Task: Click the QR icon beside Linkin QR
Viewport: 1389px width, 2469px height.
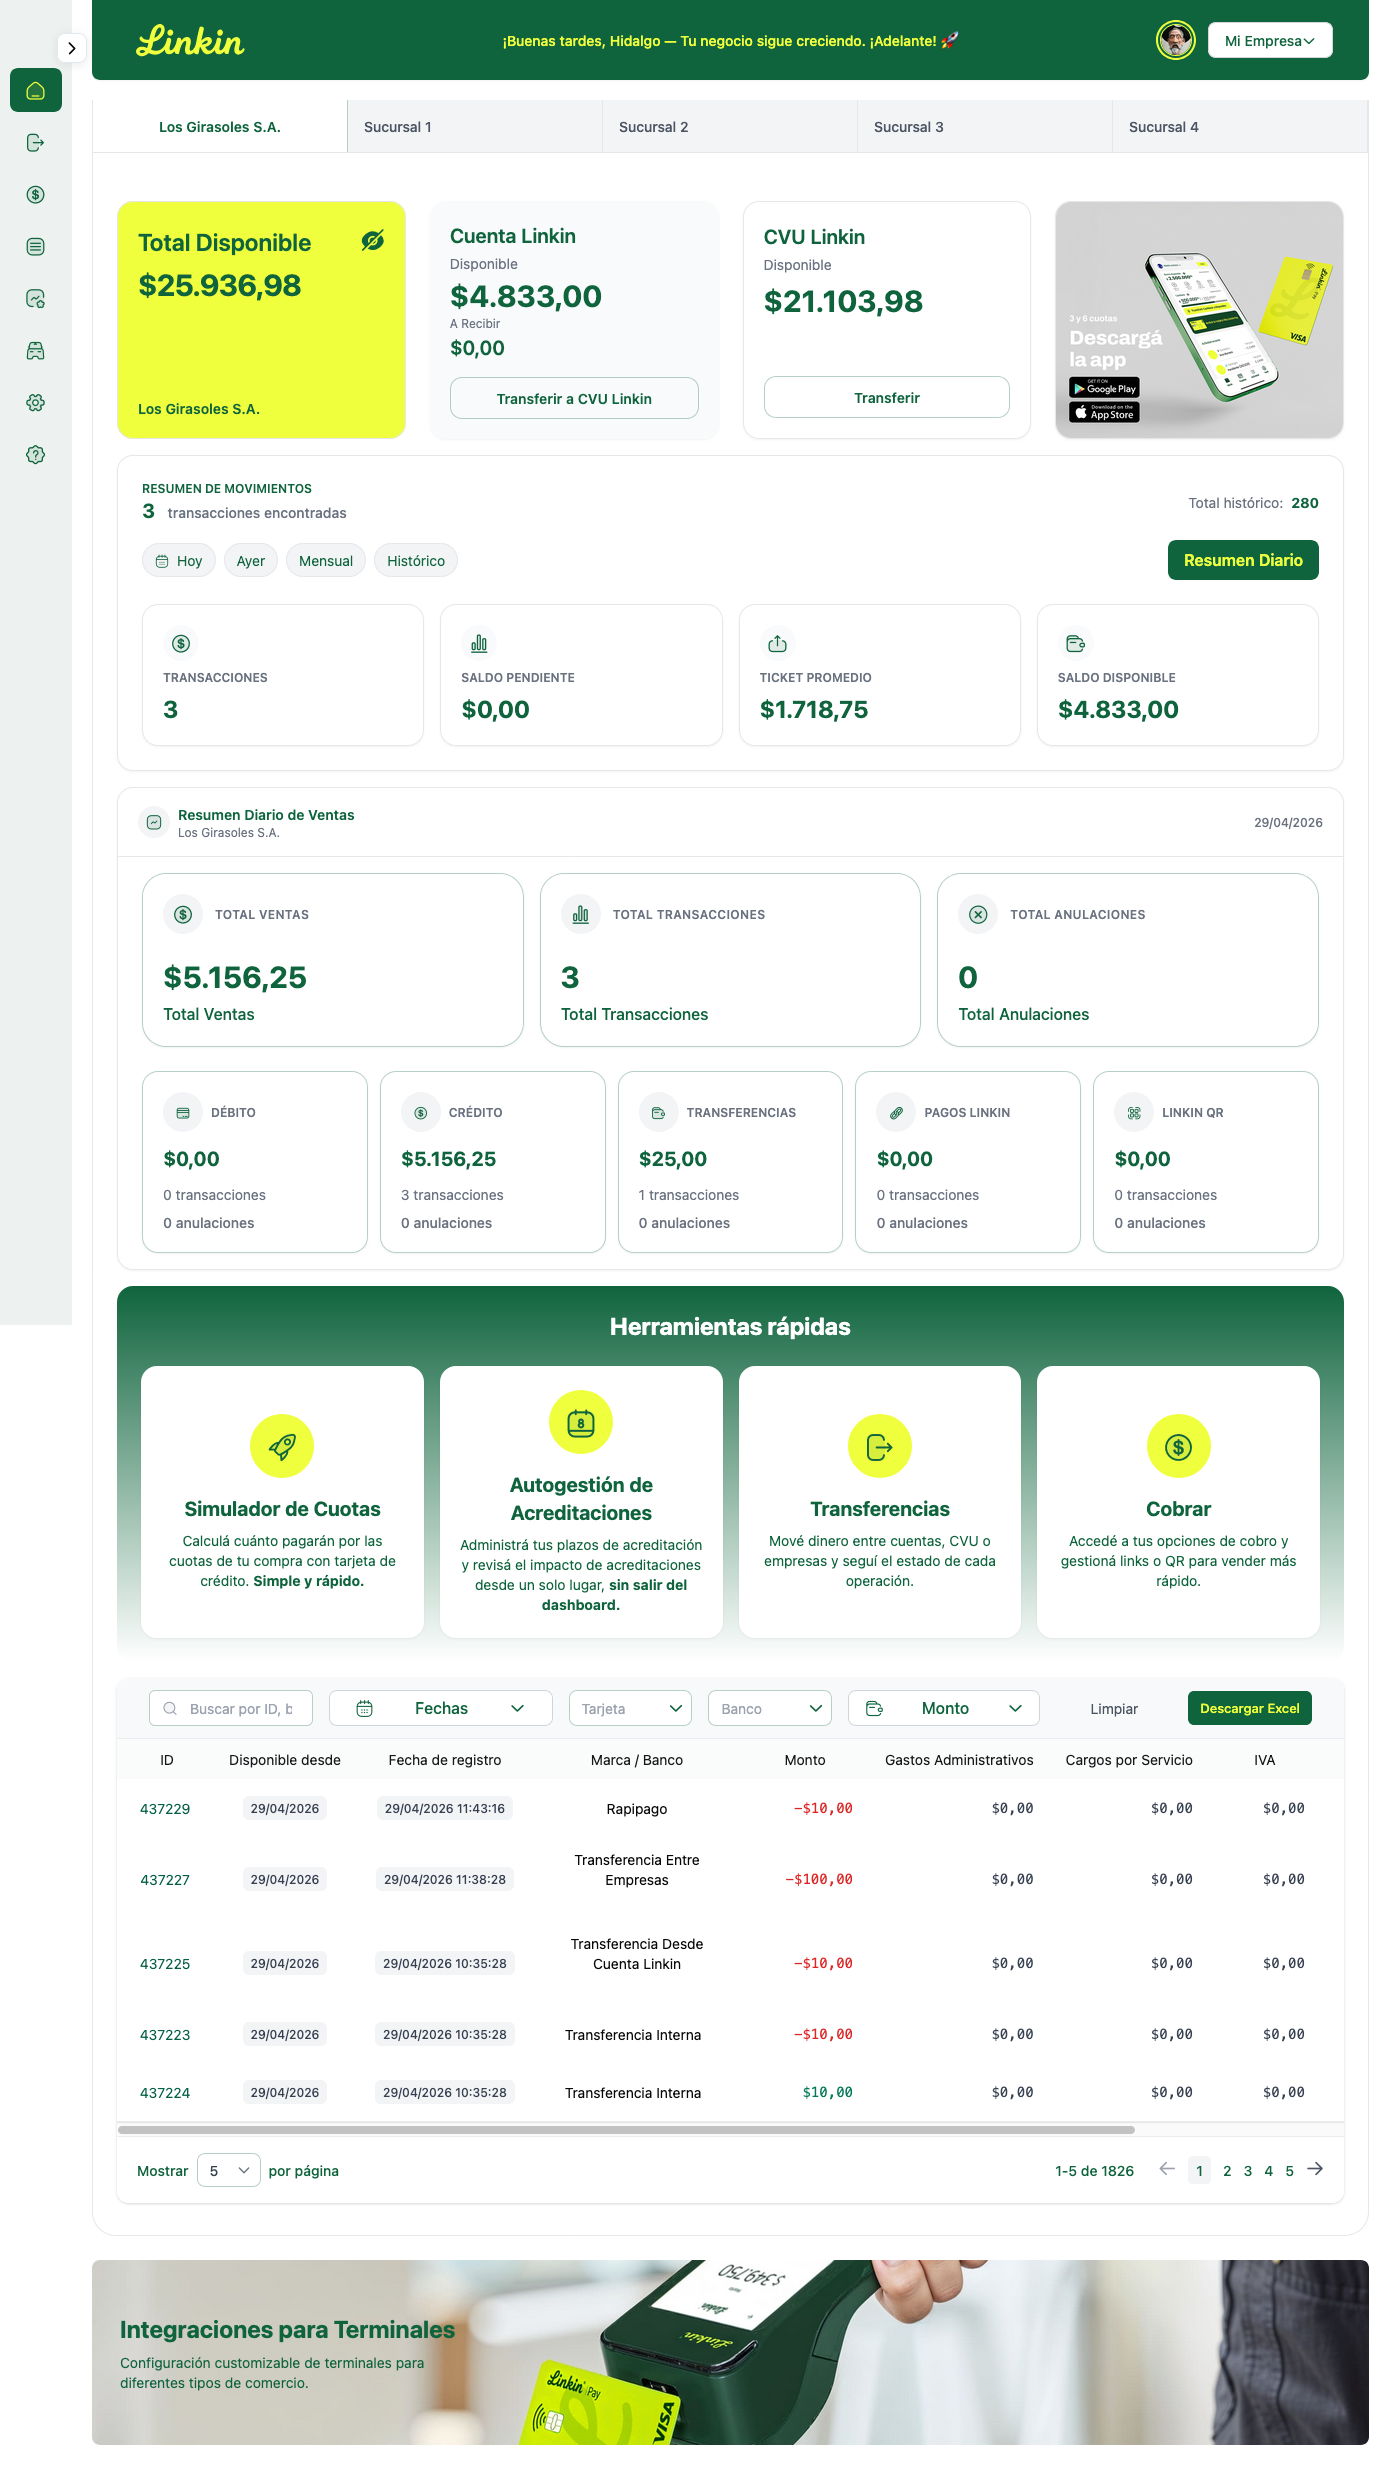Action: click(x=1134, y=1113)
